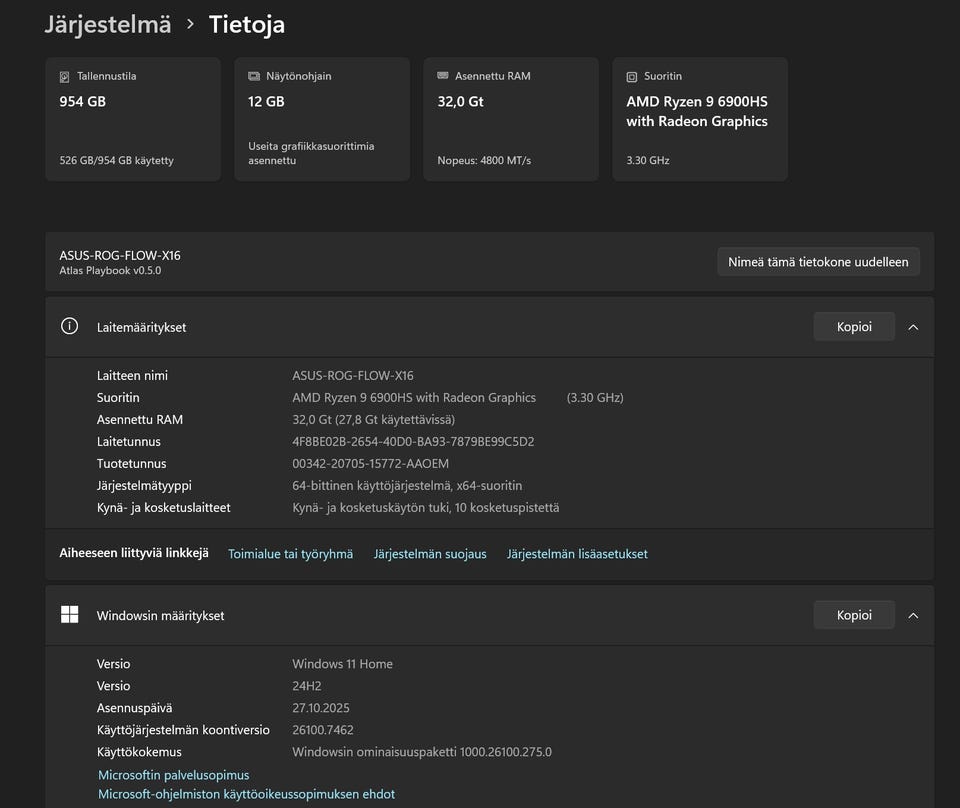Click the graphics card icon beside Näytönohjain

click(254, 76)
